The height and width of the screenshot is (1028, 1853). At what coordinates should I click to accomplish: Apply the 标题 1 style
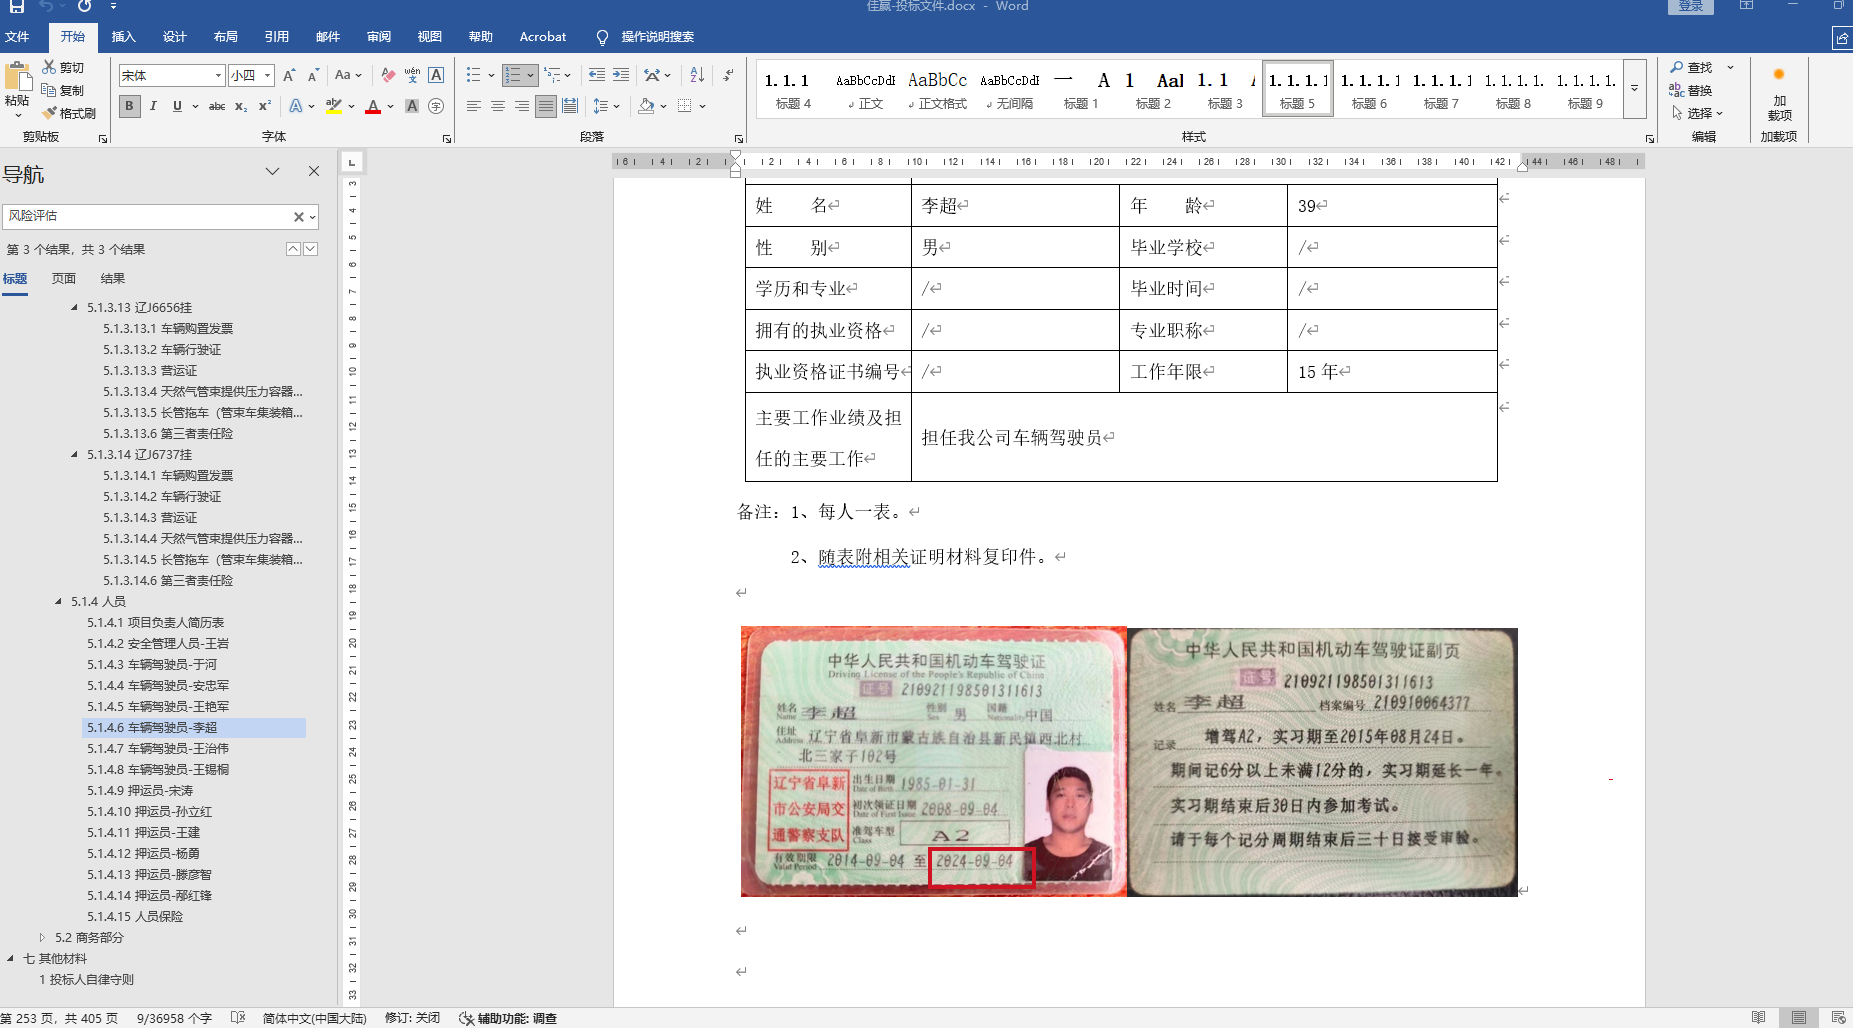(x=1081, y=90)
